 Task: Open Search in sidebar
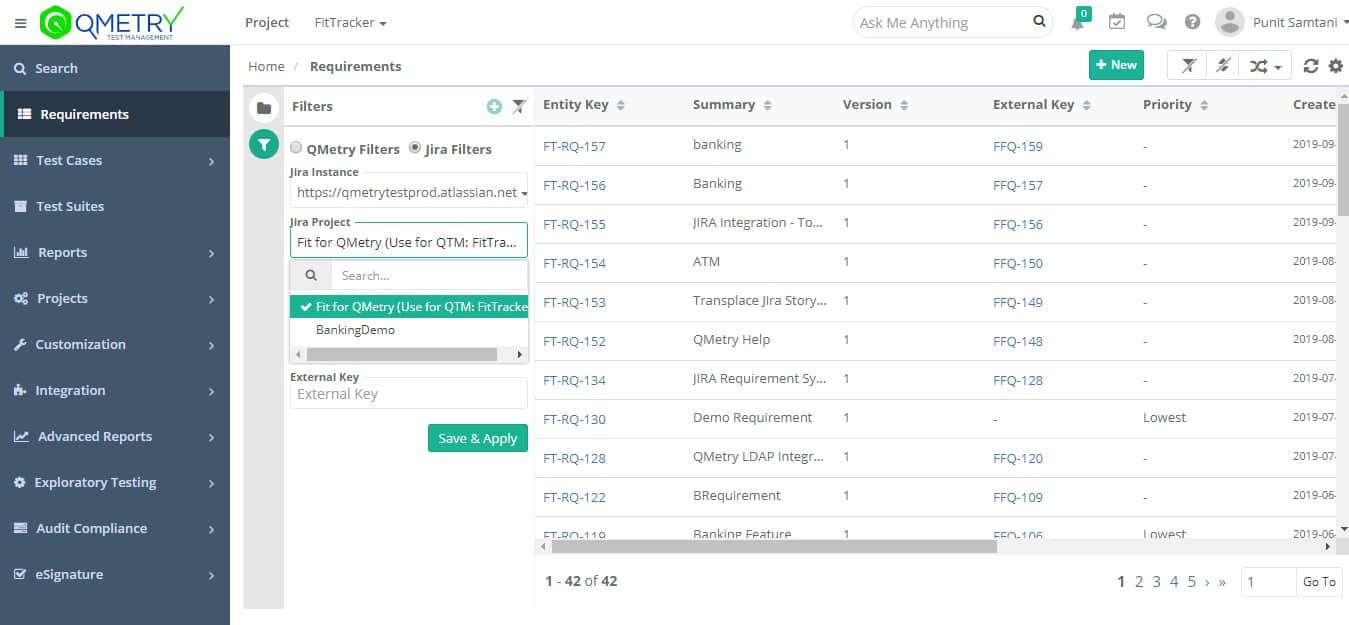click(115, 68)
